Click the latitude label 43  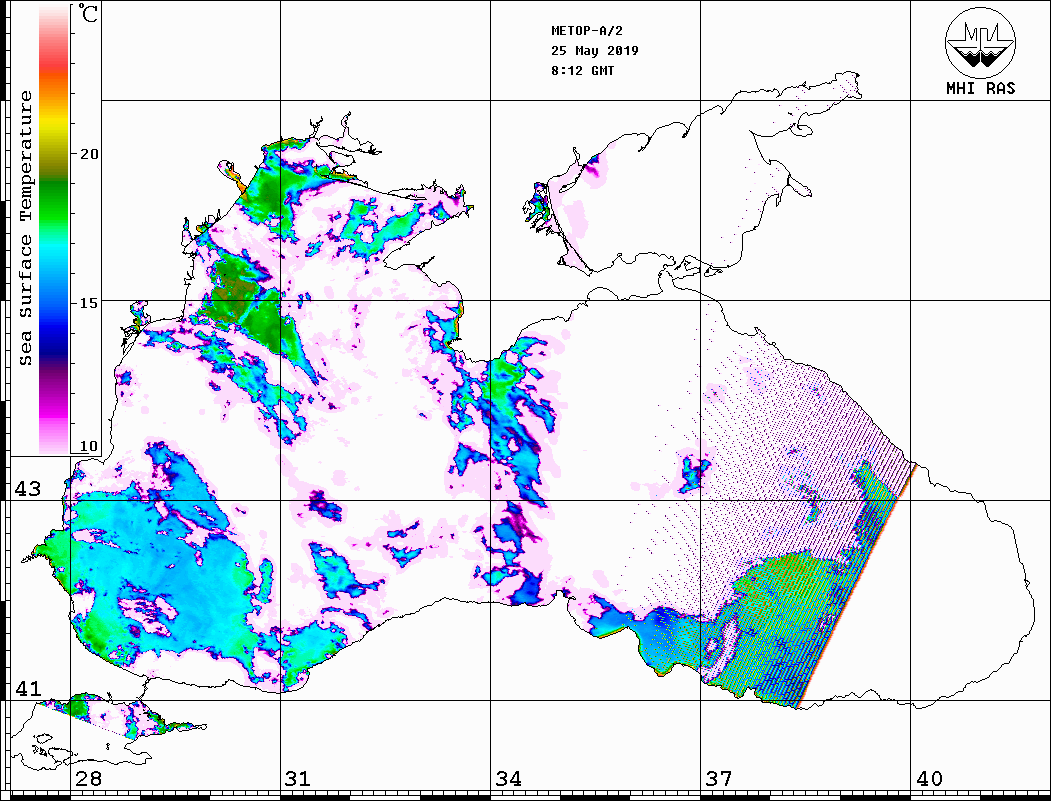pos(27,489)
